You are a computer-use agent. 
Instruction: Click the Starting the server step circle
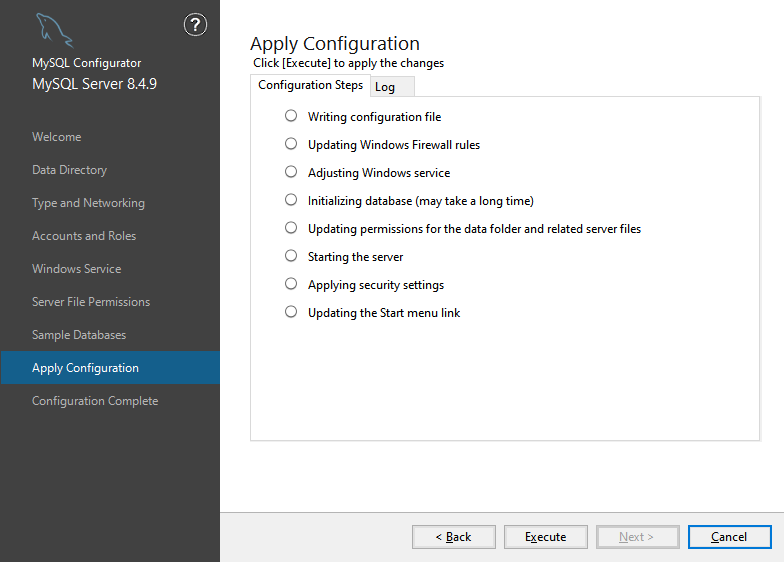pos(291,256)
